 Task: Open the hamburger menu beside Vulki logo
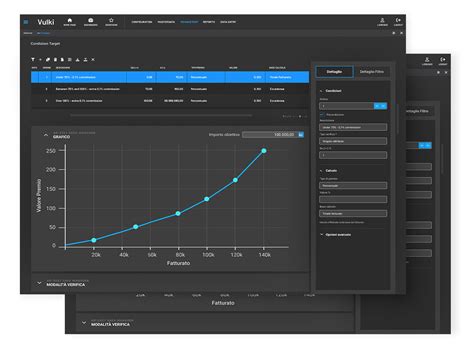[26, 22]
